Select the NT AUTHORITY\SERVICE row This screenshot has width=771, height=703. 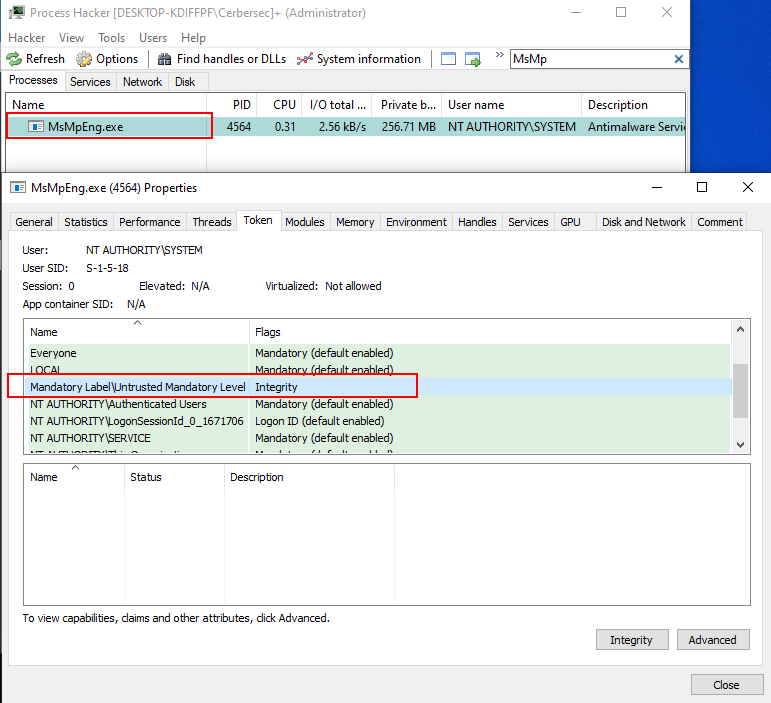pyautogui.click(x=378, y=438)
